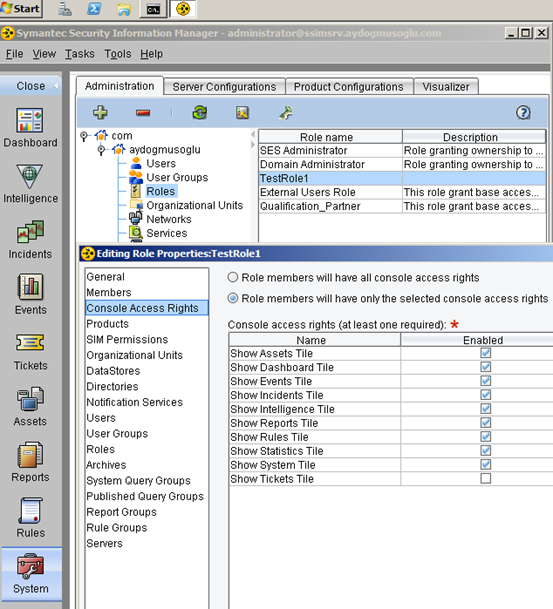Switch to Product Configurations tab

(349, 87)
